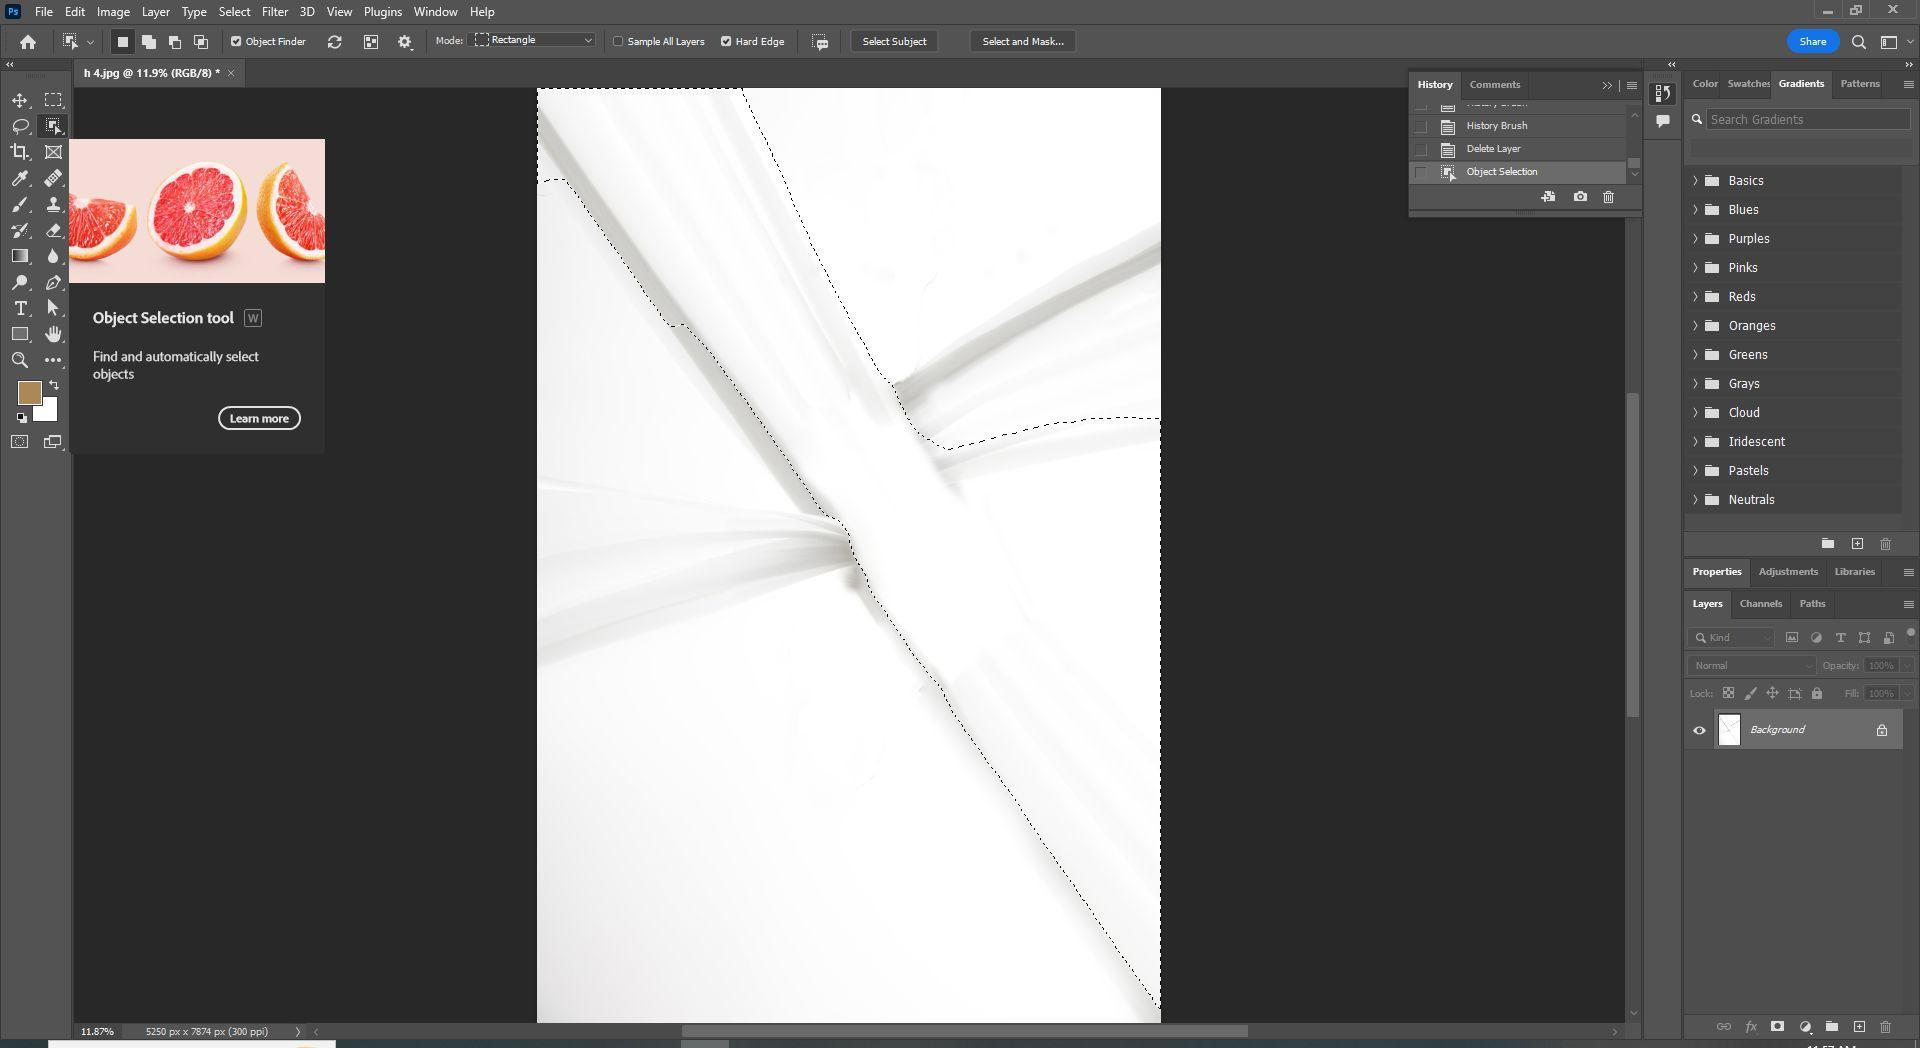Toggle Quick Mask mode
The image size is (1920, 1048).
coord(20,442)
